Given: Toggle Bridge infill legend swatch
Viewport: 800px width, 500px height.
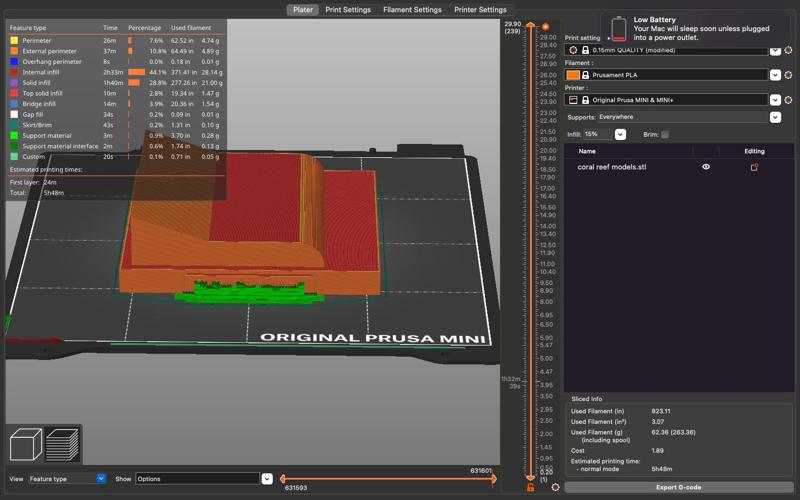Looking at the screenshot, I should (14, 104).
